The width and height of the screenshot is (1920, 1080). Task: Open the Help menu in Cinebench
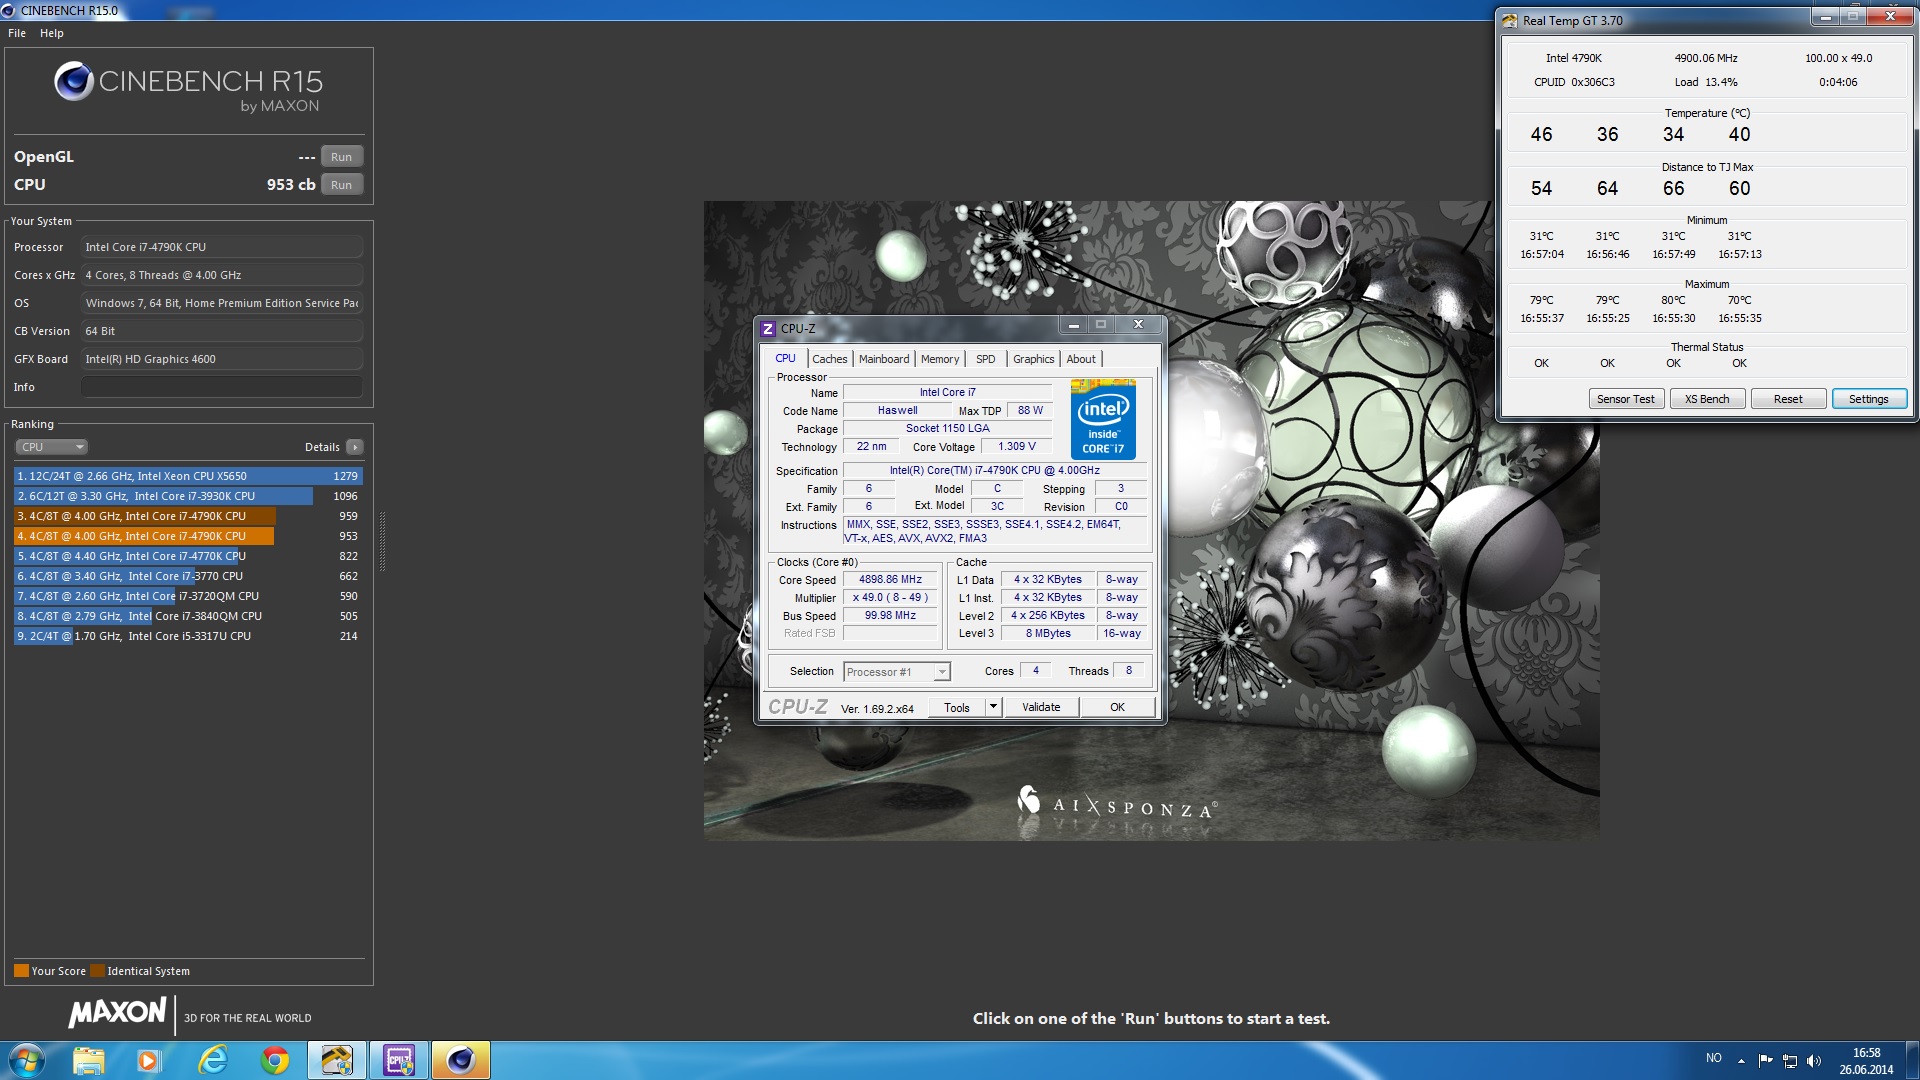(x=52, y=33)
